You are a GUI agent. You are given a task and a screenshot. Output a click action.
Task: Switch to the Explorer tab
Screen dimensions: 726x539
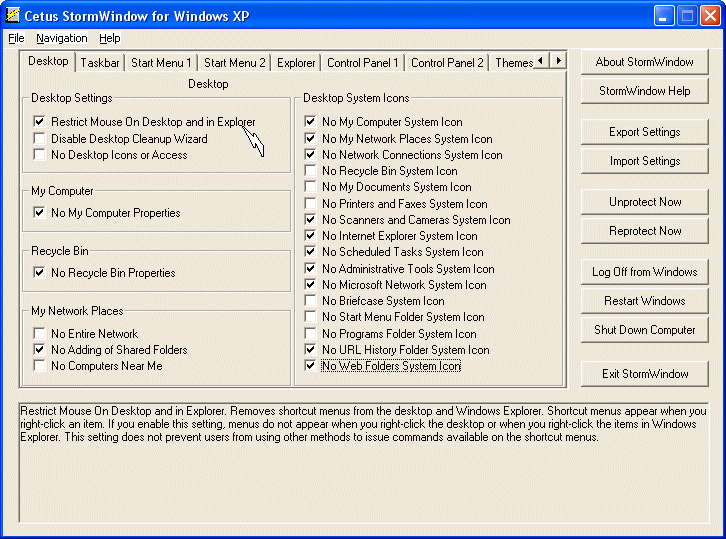click(296, 63)
